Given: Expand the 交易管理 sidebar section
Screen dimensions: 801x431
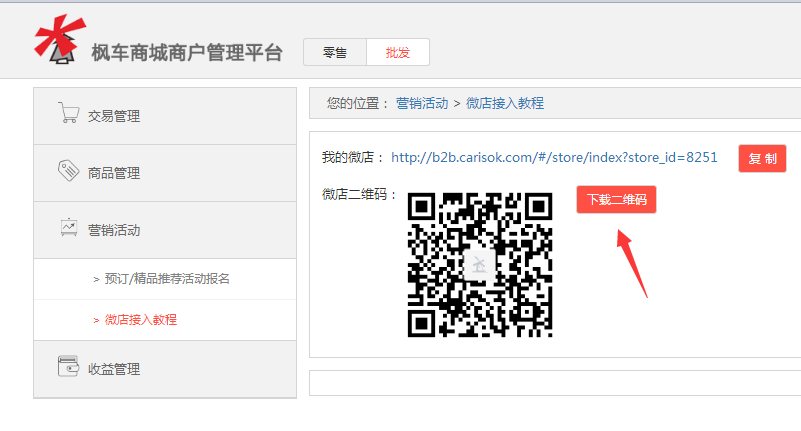Looking at the screenshot, I should tap(165, 116).
